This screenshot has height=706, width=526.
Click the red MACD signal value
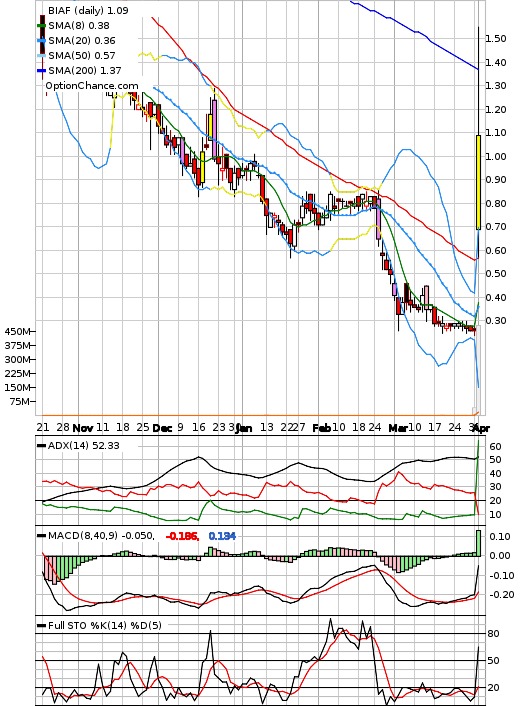coord(182,536)
